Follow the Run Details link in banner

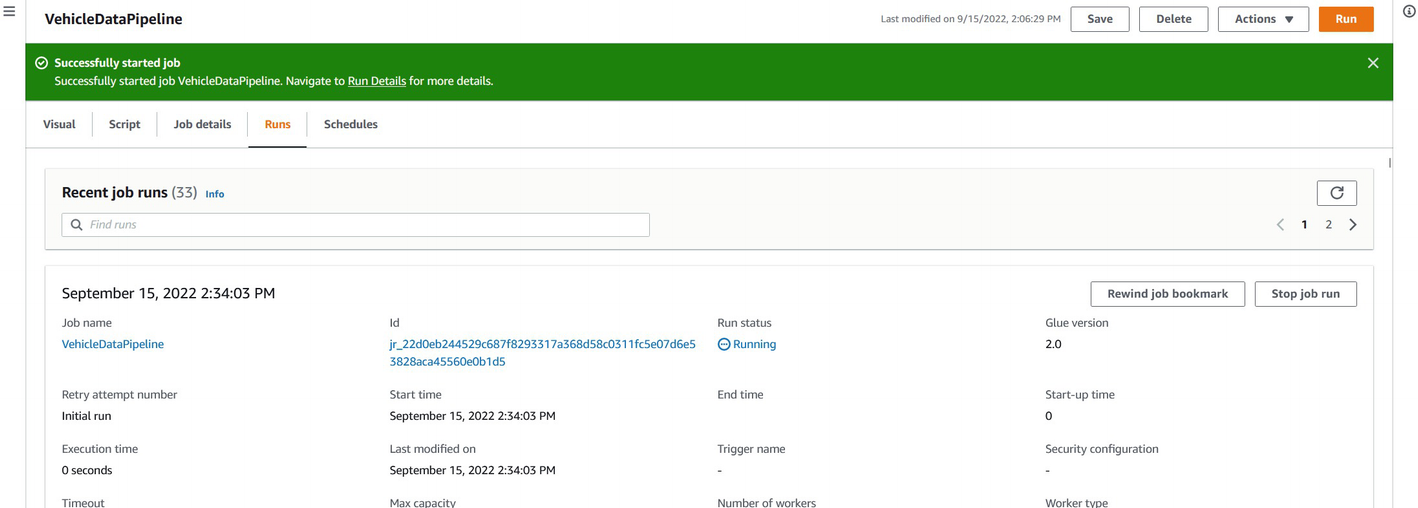coord(376,81)
